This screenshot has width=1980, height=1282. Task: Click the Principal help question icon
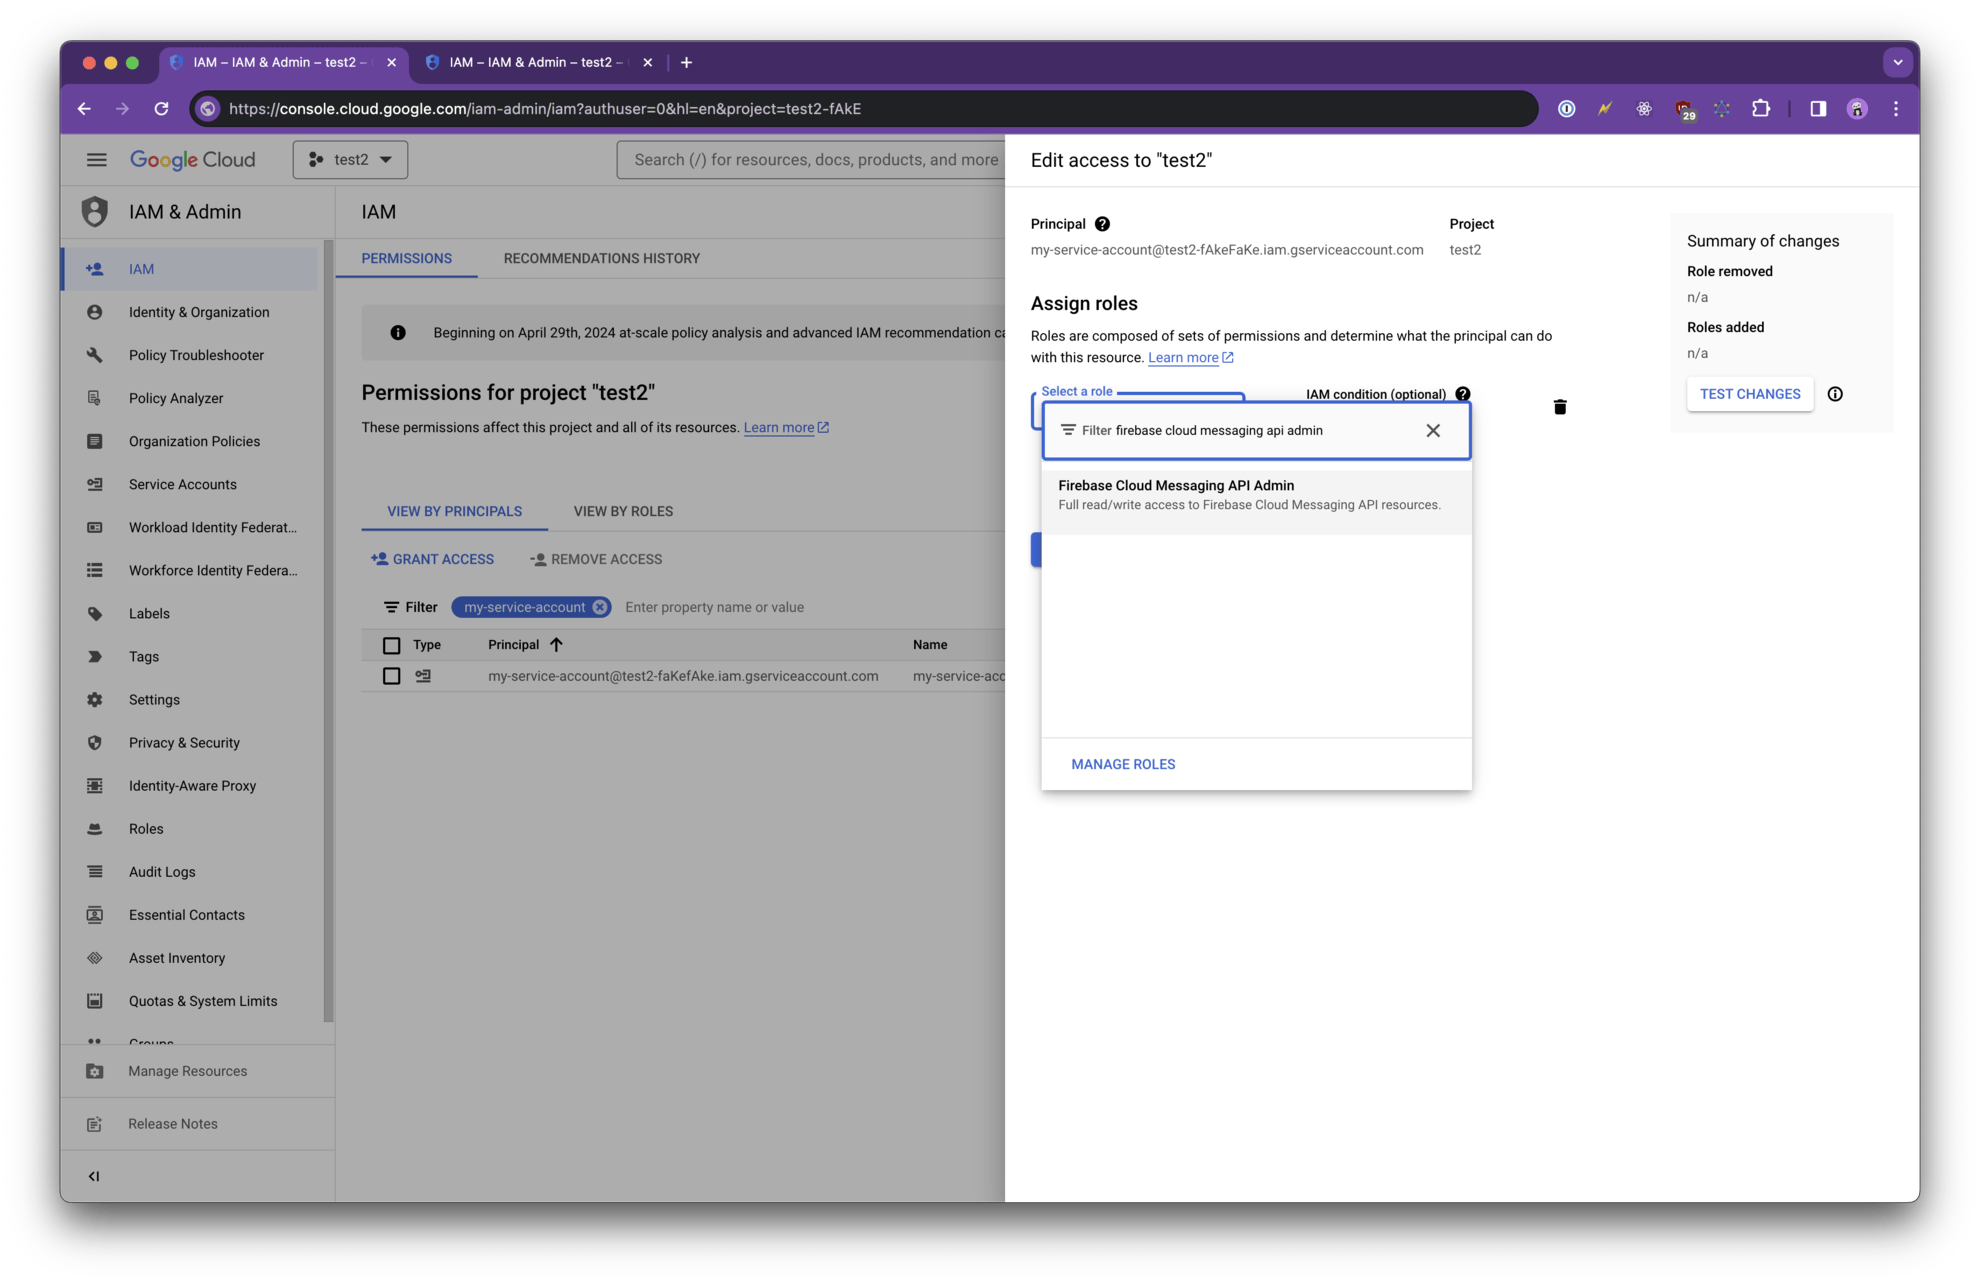tap(1102, 224)
